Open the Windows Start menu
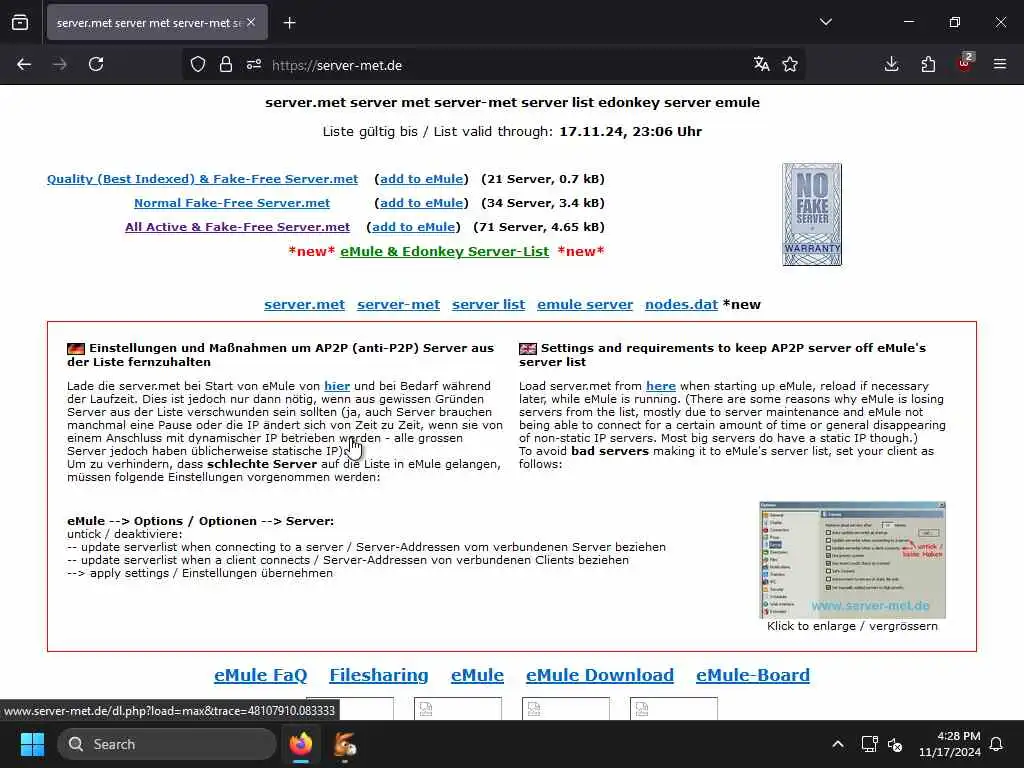 pyautogui.click(x=32, y=744)
